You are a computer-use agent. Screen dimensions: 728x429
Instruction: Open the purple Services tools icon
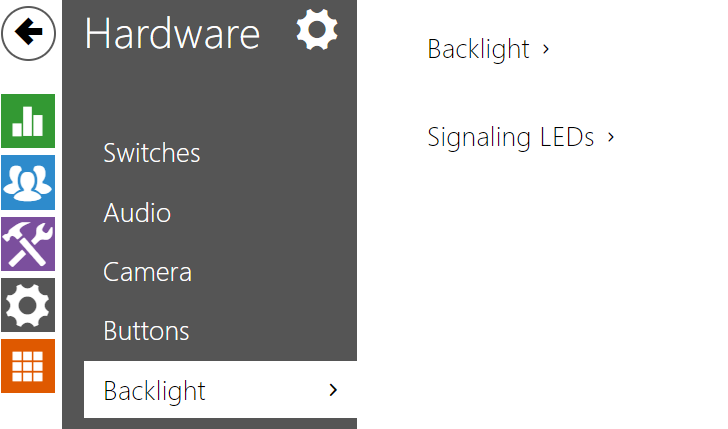click(x=28, y=244)
